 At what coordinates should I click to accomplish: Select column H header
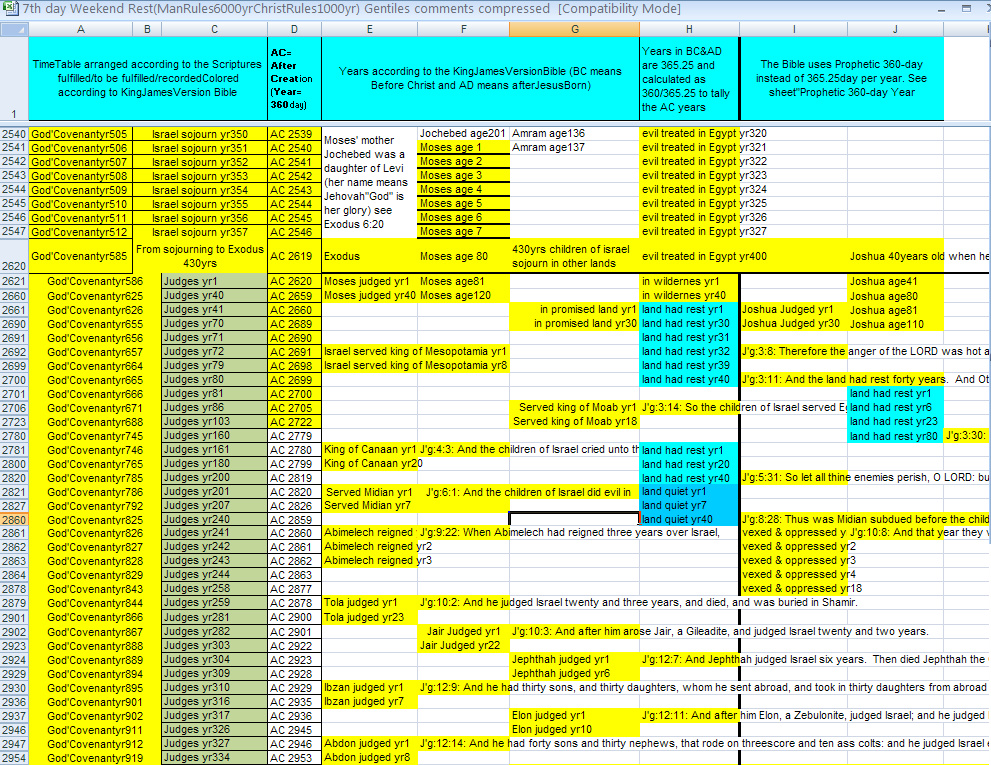690,29
